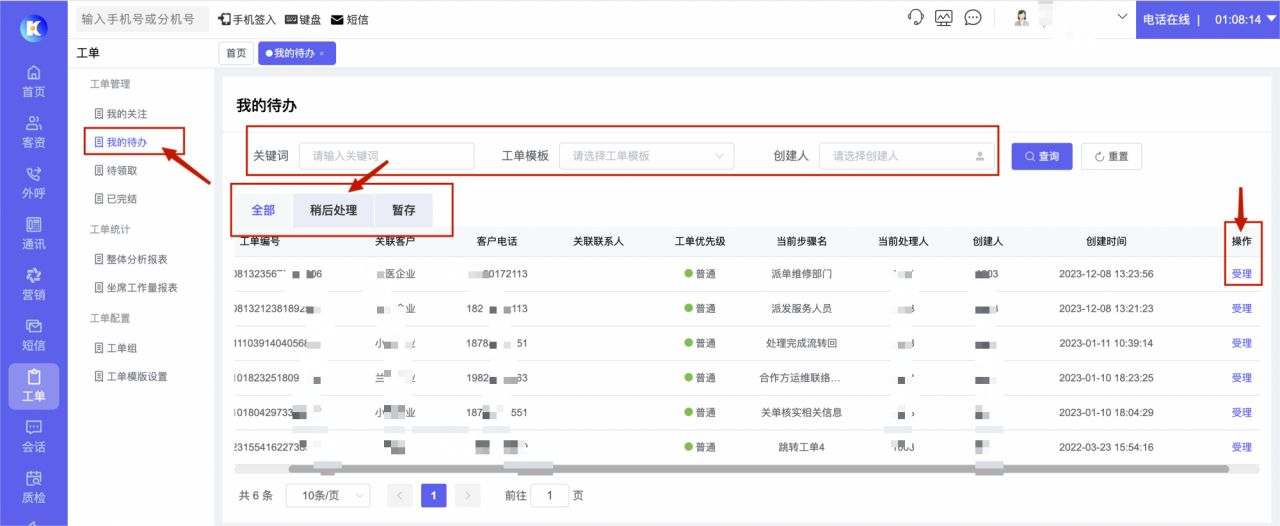Click 受理 for 跳转工单4 row
1280x526 pixels.
(1241, 447)
